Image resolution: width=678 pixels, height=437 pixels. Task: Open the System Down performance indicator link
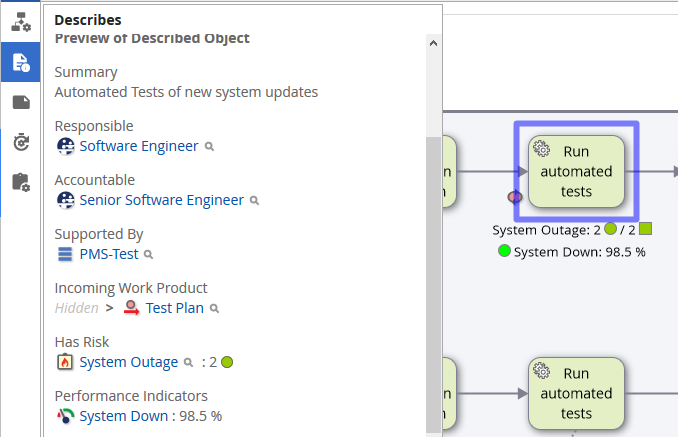coord(125,416)
